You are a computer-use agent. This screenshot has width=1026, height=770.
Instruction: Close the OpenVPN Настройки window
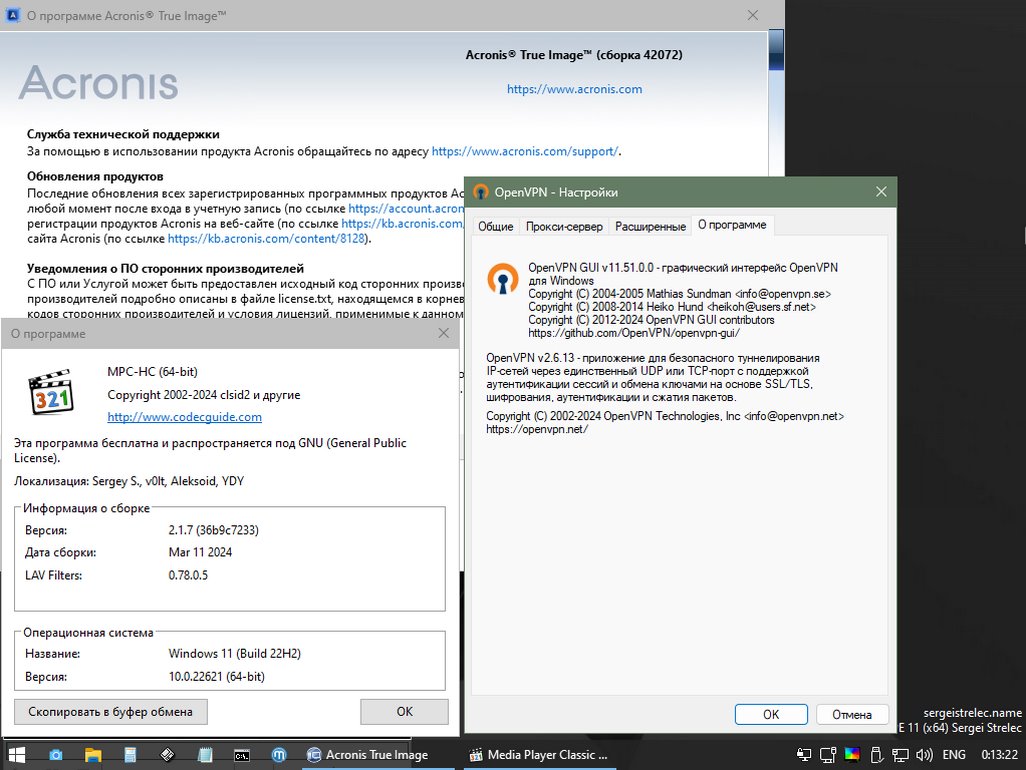coord(881,192)
